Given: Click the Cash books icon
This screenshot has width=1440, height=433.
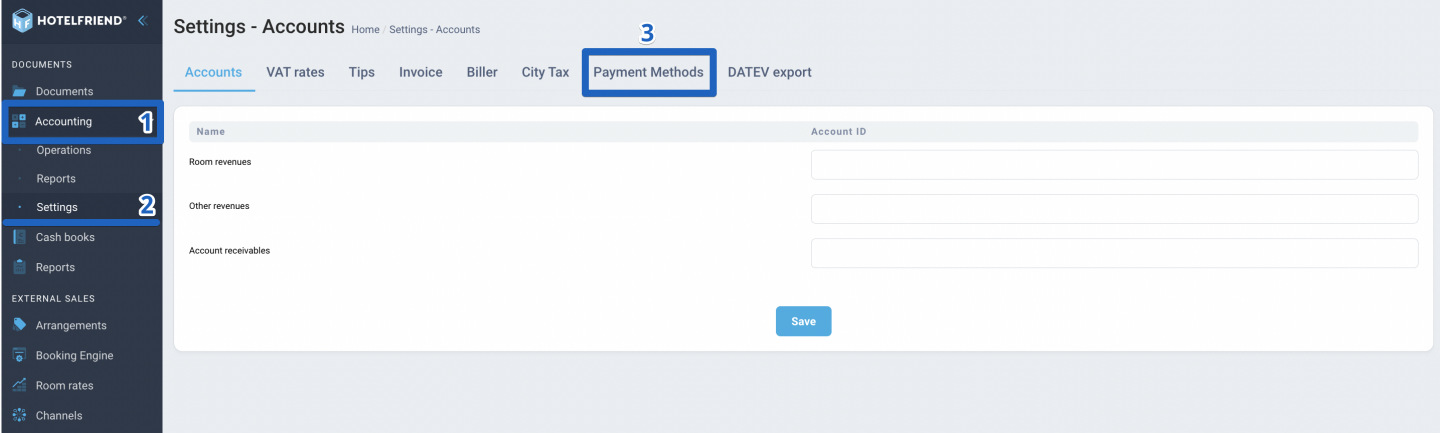Looking at the screenshot, I should click(x=19, y=237).
